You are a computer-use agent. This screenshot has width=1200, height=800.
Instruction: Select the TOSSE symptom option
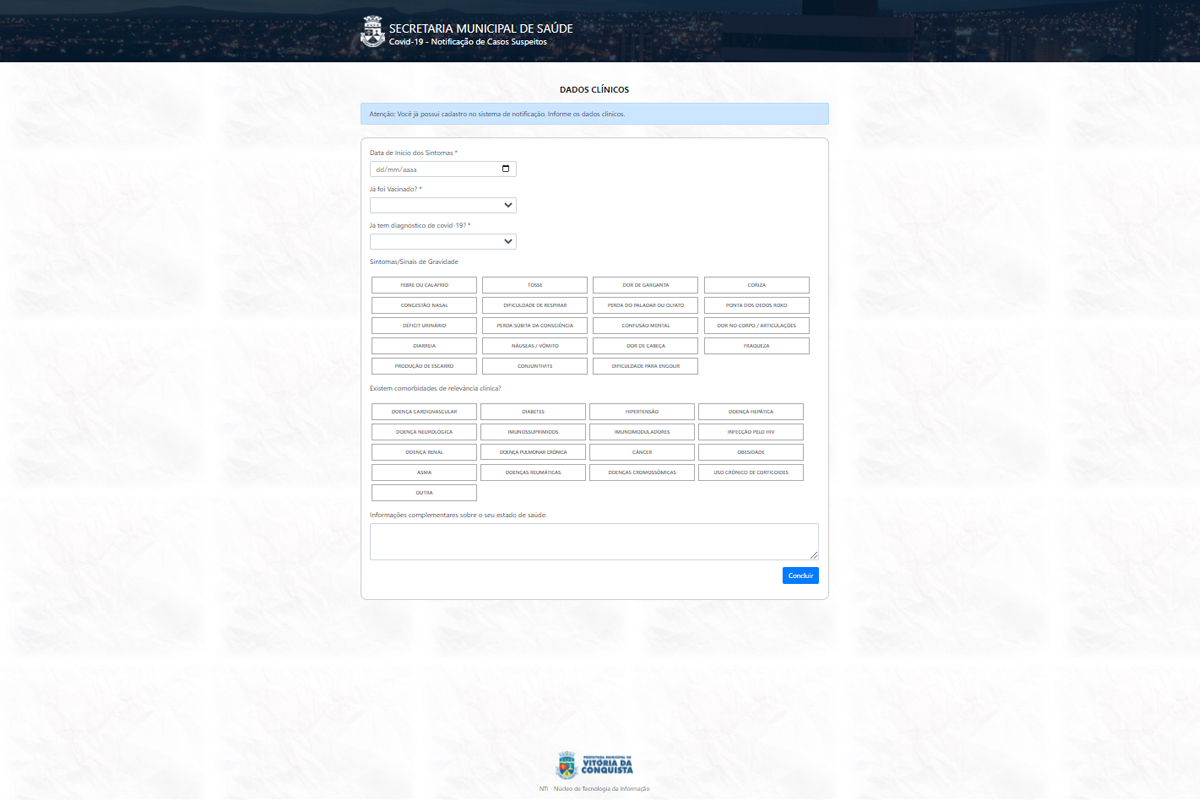tap(535, 285)
